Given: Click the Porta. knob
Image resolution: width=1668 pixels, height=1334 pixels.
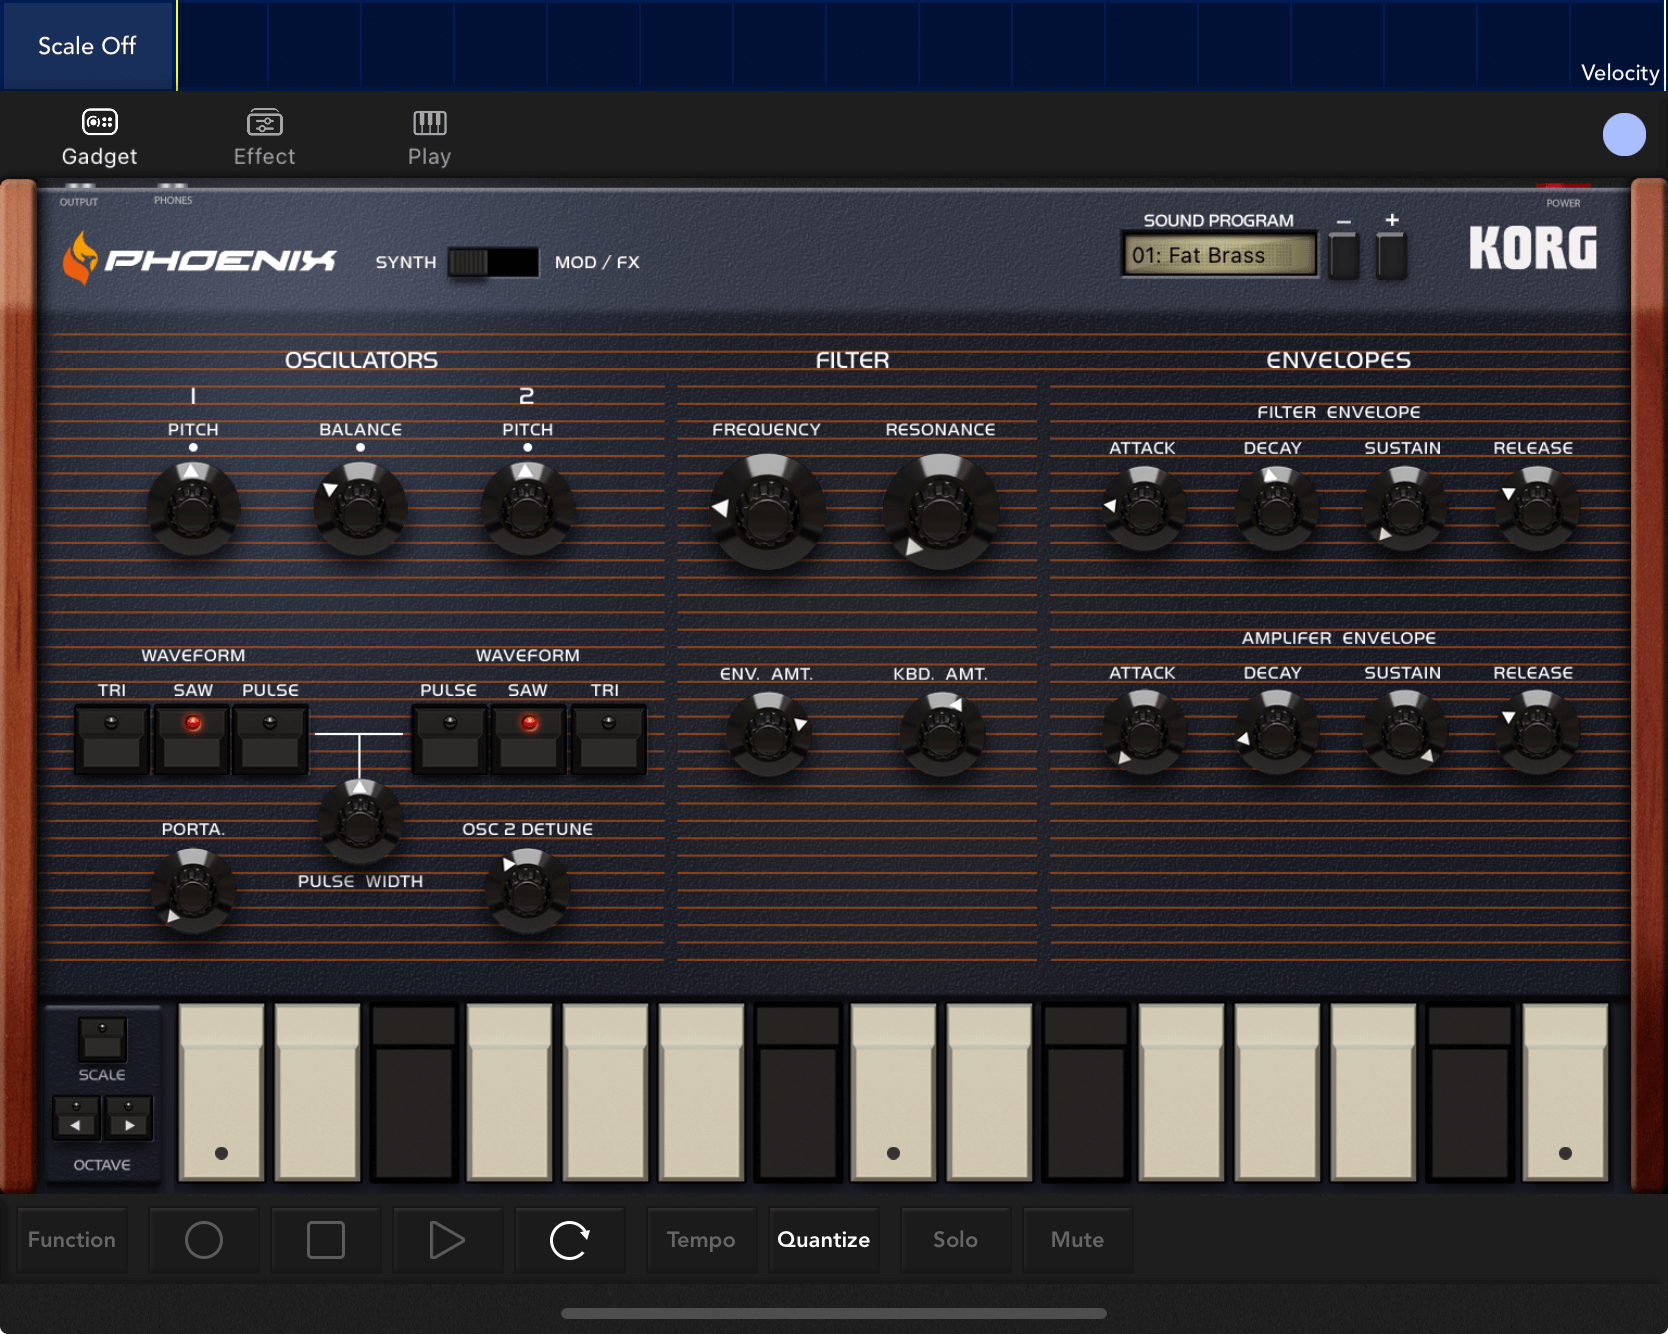Looking at the screenshot, I should coord(193,890).
